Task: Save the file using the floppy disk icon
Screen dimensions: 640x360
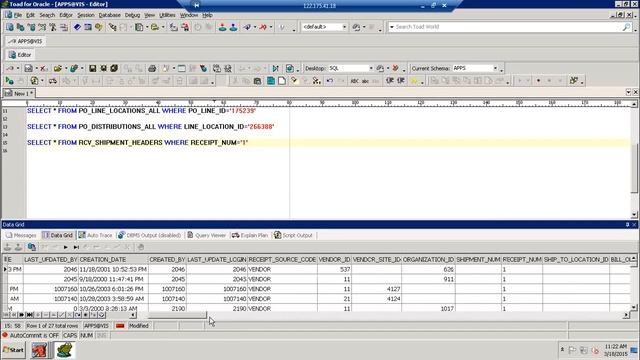Action: (x=93, y=68)
